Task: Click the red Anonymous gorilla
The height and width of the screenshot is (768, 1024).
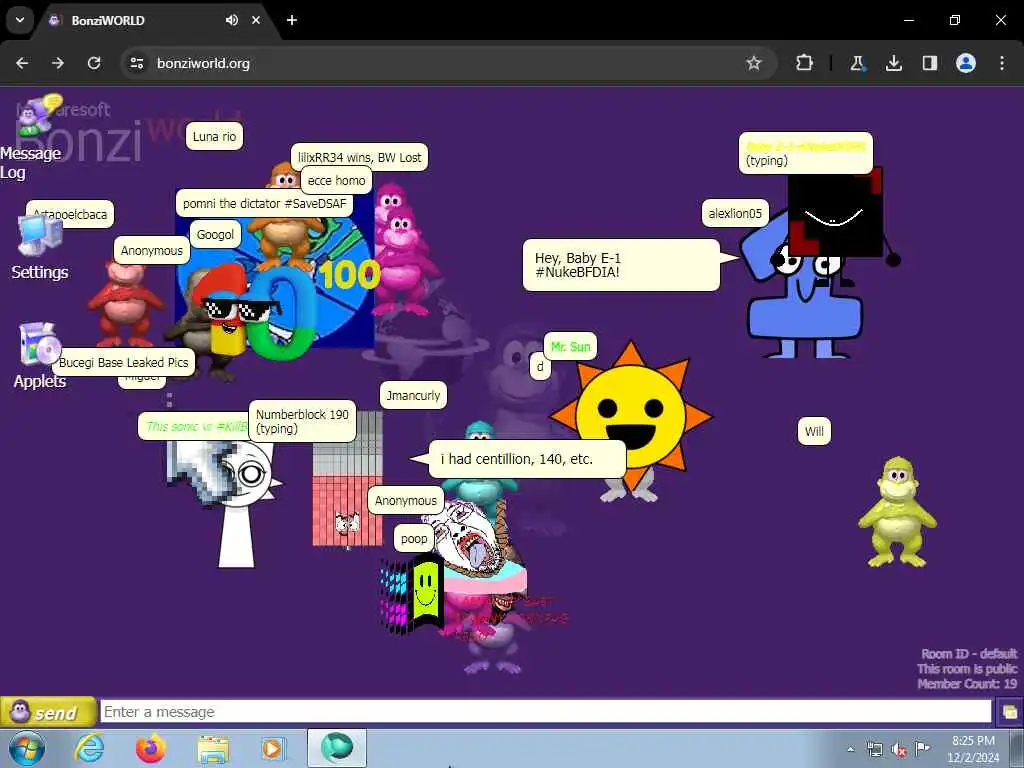Action: pyautogui.click(x=124, y=302)
